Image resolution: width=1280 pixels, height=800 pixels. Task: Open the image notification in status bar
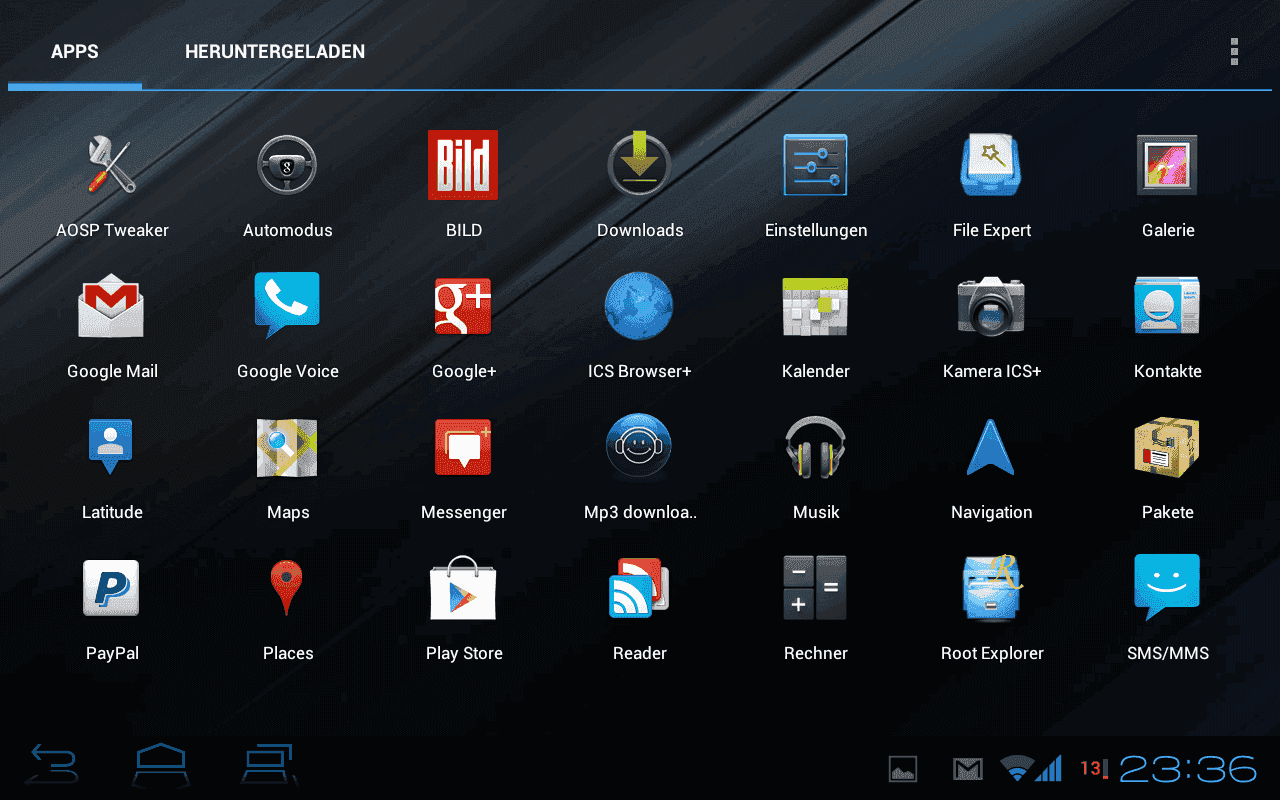pos(903,769)
